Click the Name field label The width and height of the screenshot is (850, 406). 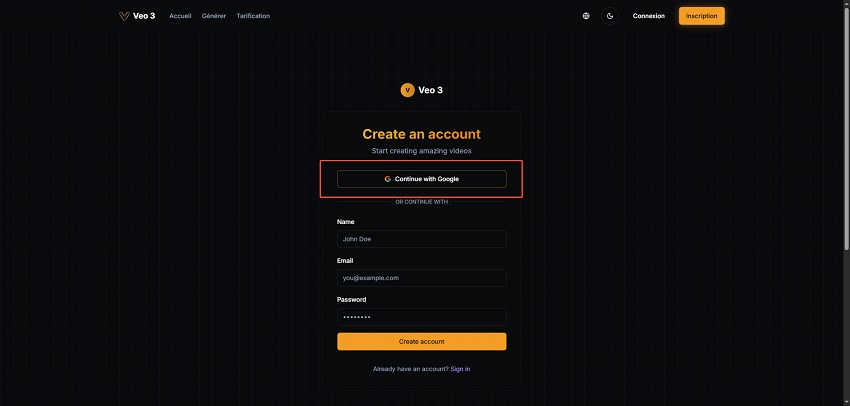346,222
